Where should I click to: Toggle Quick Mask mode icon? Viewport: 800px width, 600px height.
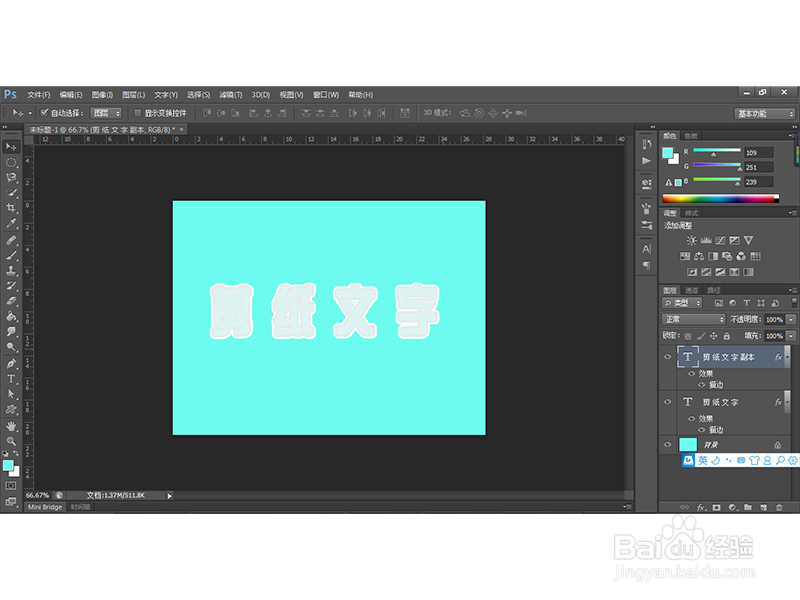(x=11, y=486)
